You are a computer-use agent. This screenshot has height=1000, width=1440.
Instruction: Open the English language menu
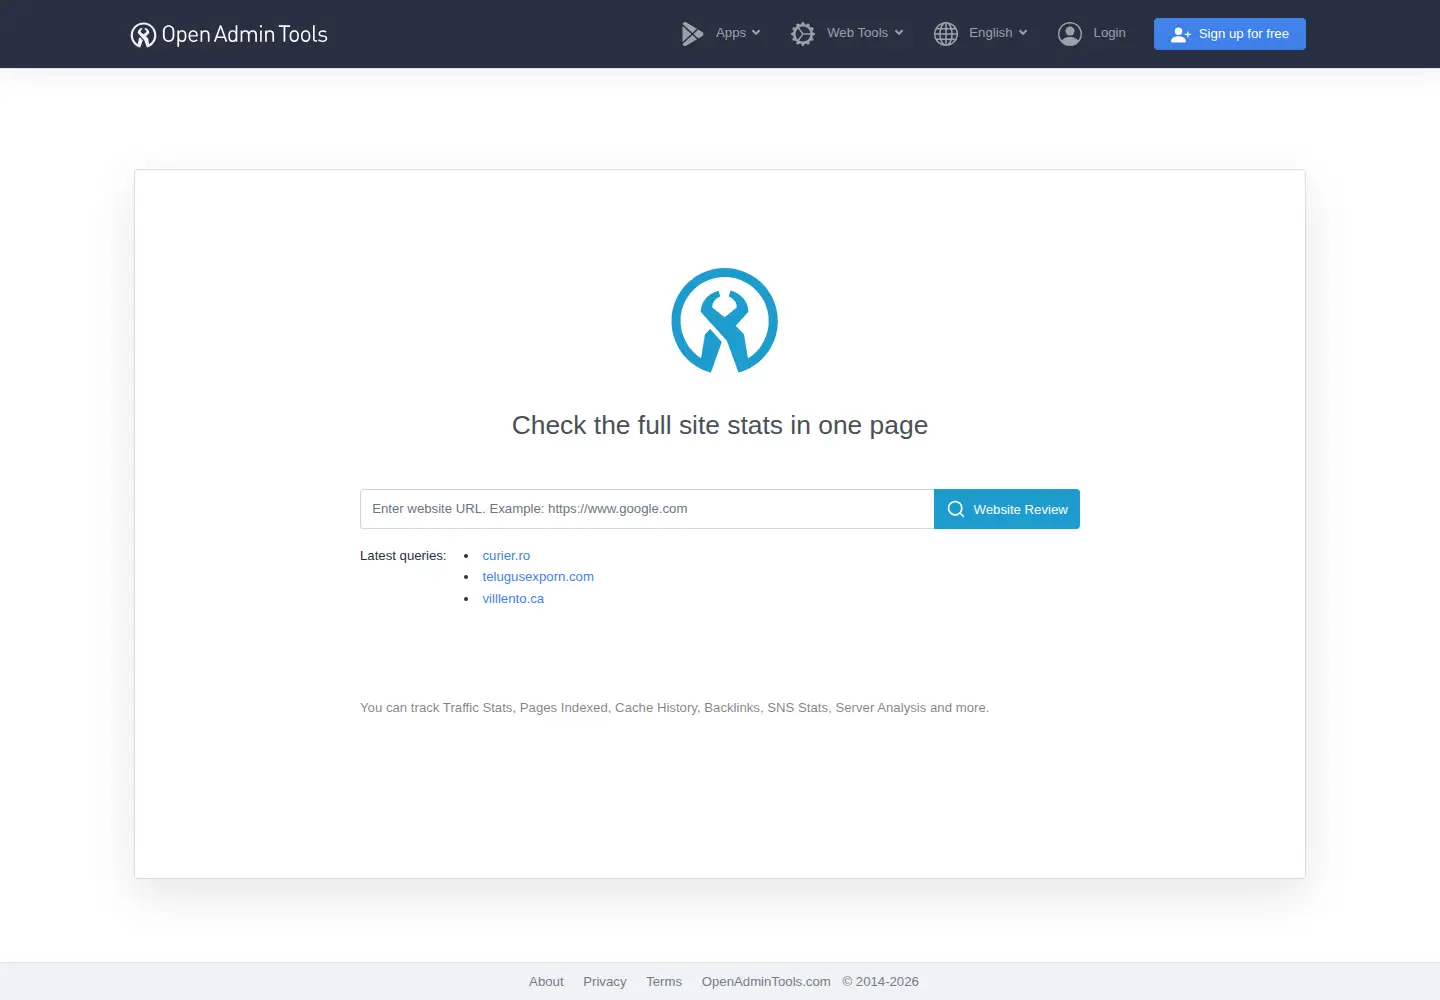pyautogui.click(x=981, y=34)
